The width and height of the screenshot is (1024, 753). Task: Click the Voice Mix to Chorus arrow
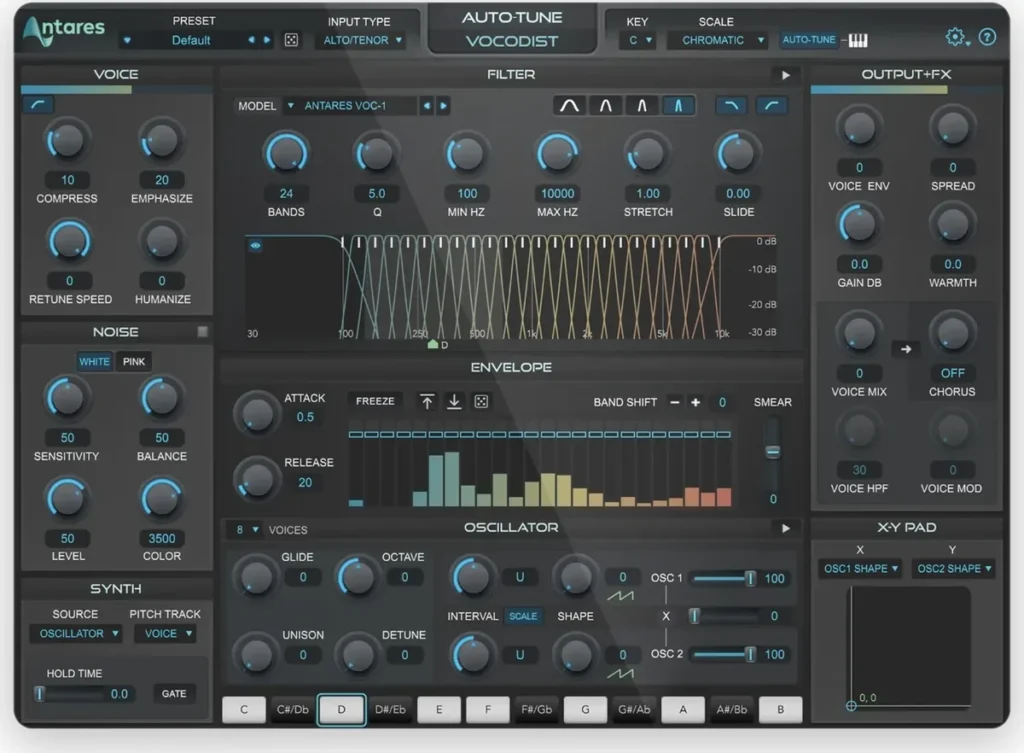click(906, 349)
